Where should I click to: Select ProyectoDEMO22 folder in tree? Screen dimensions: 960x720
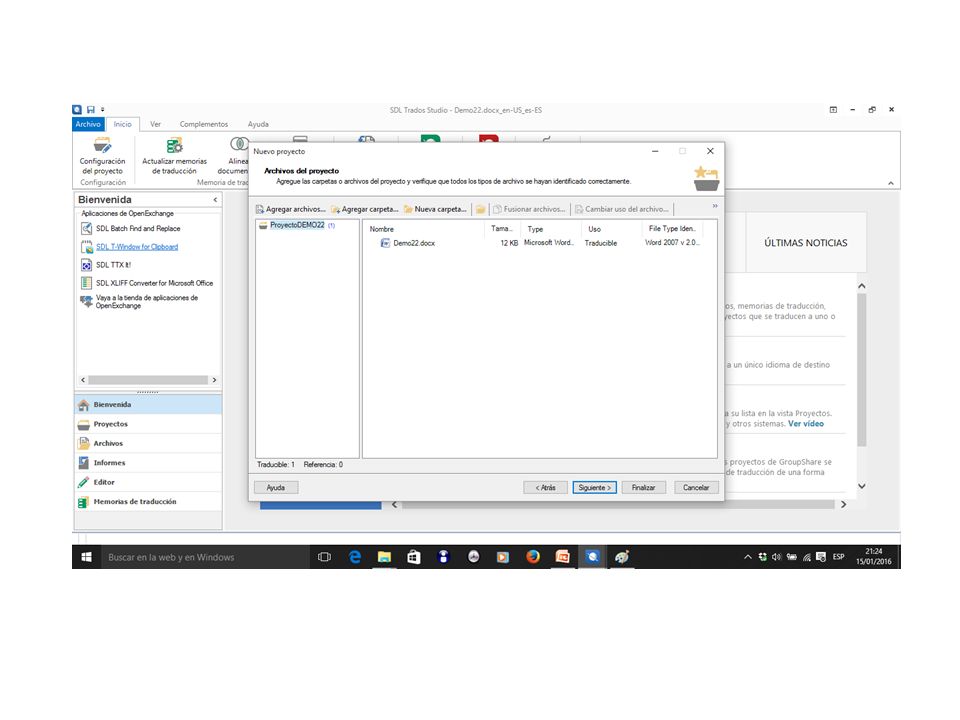297,225
